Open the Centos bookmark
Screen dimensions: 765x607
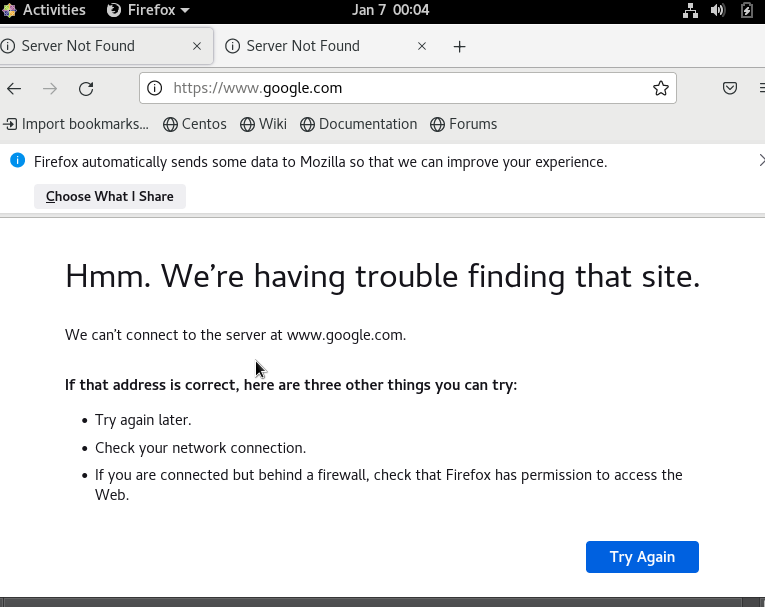click(x=196, y=124)
